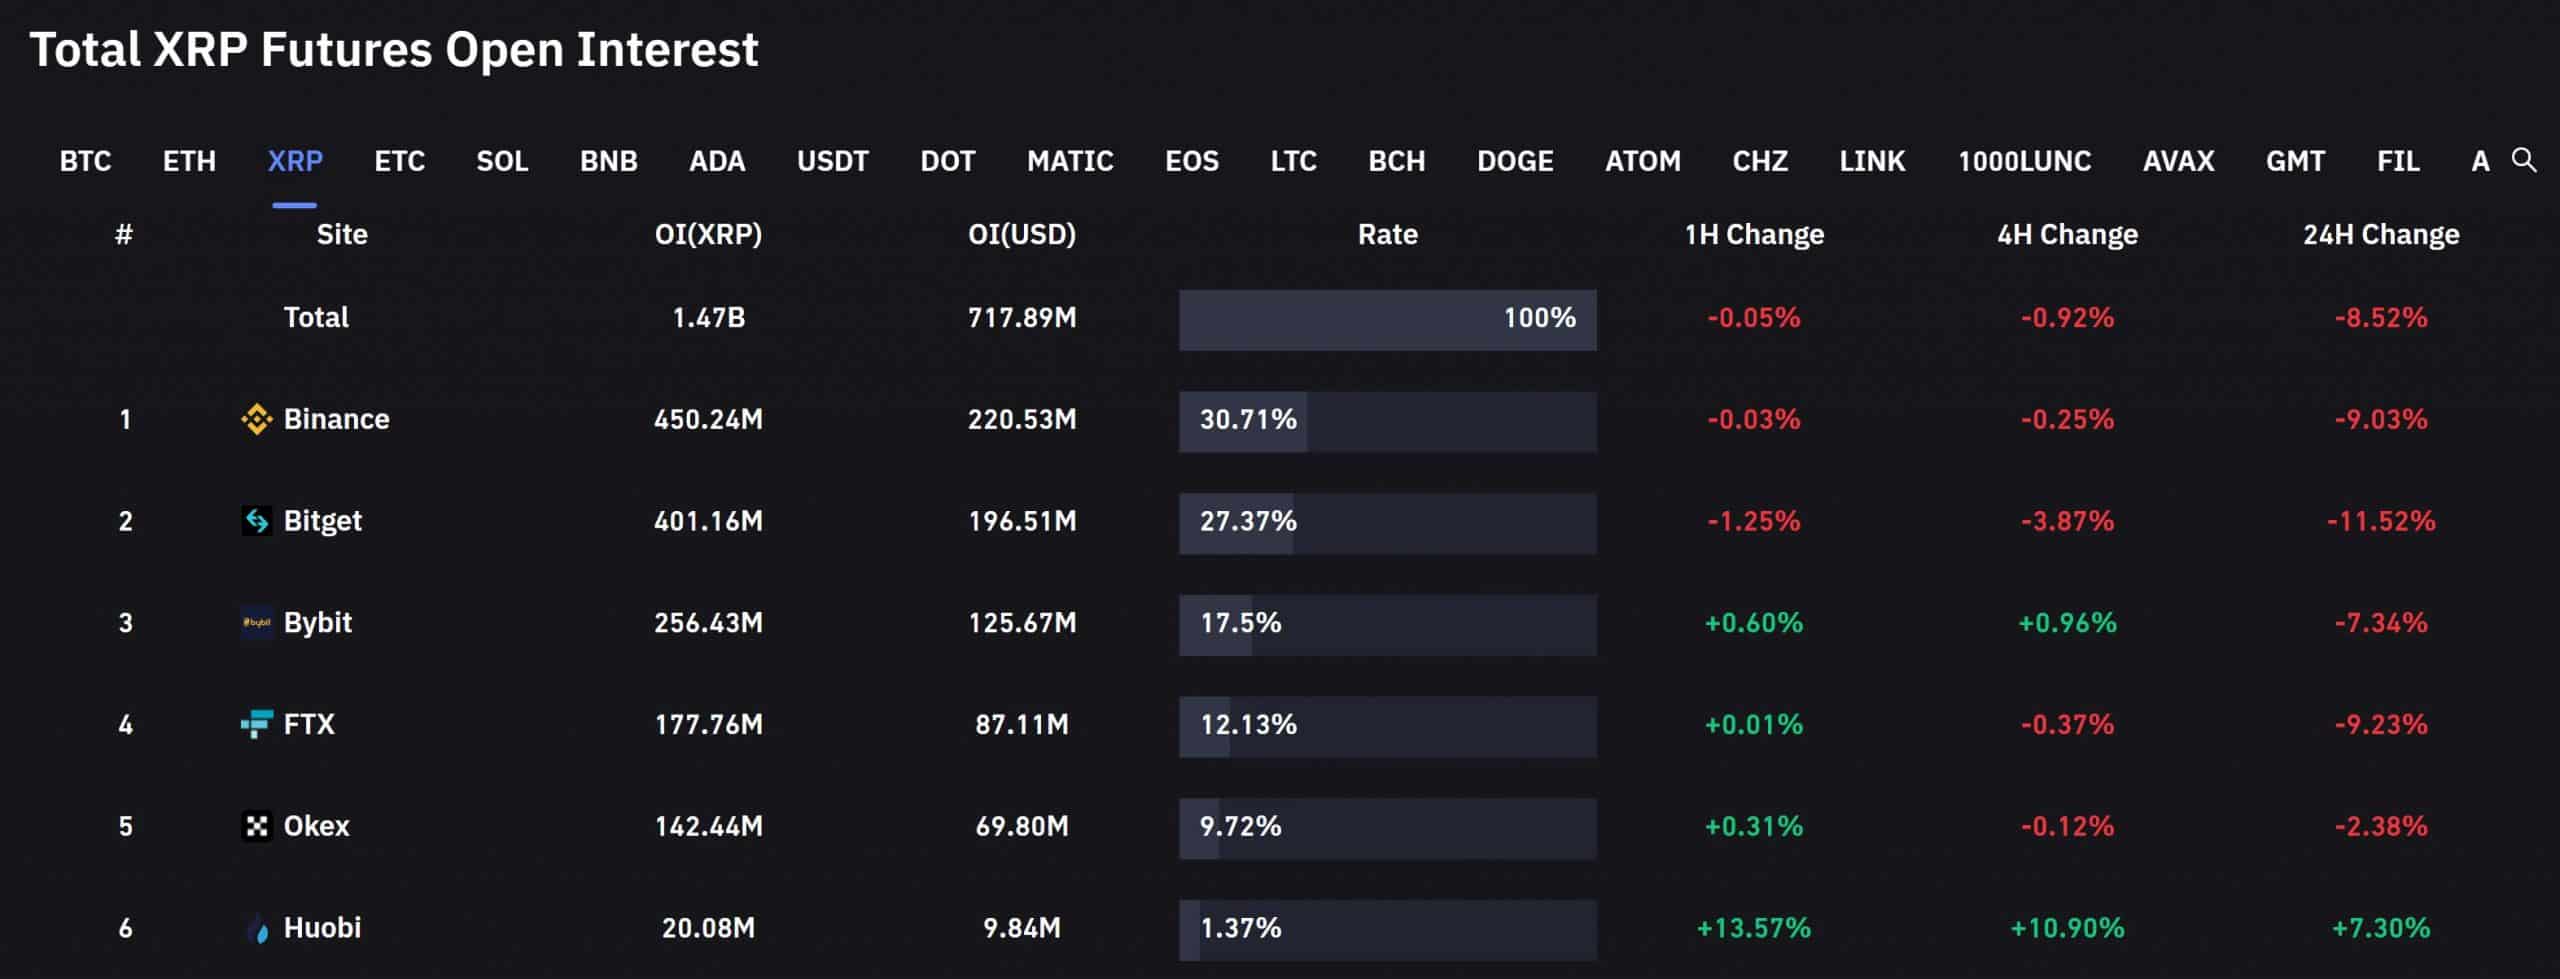Select the ATOM tab
Screen dimensions: 2560x979
point(1643,161)
